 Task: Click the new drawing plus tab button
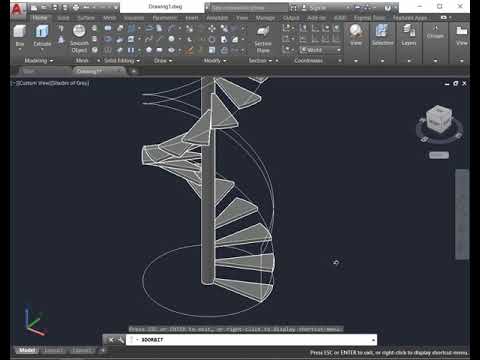(134, 71)
